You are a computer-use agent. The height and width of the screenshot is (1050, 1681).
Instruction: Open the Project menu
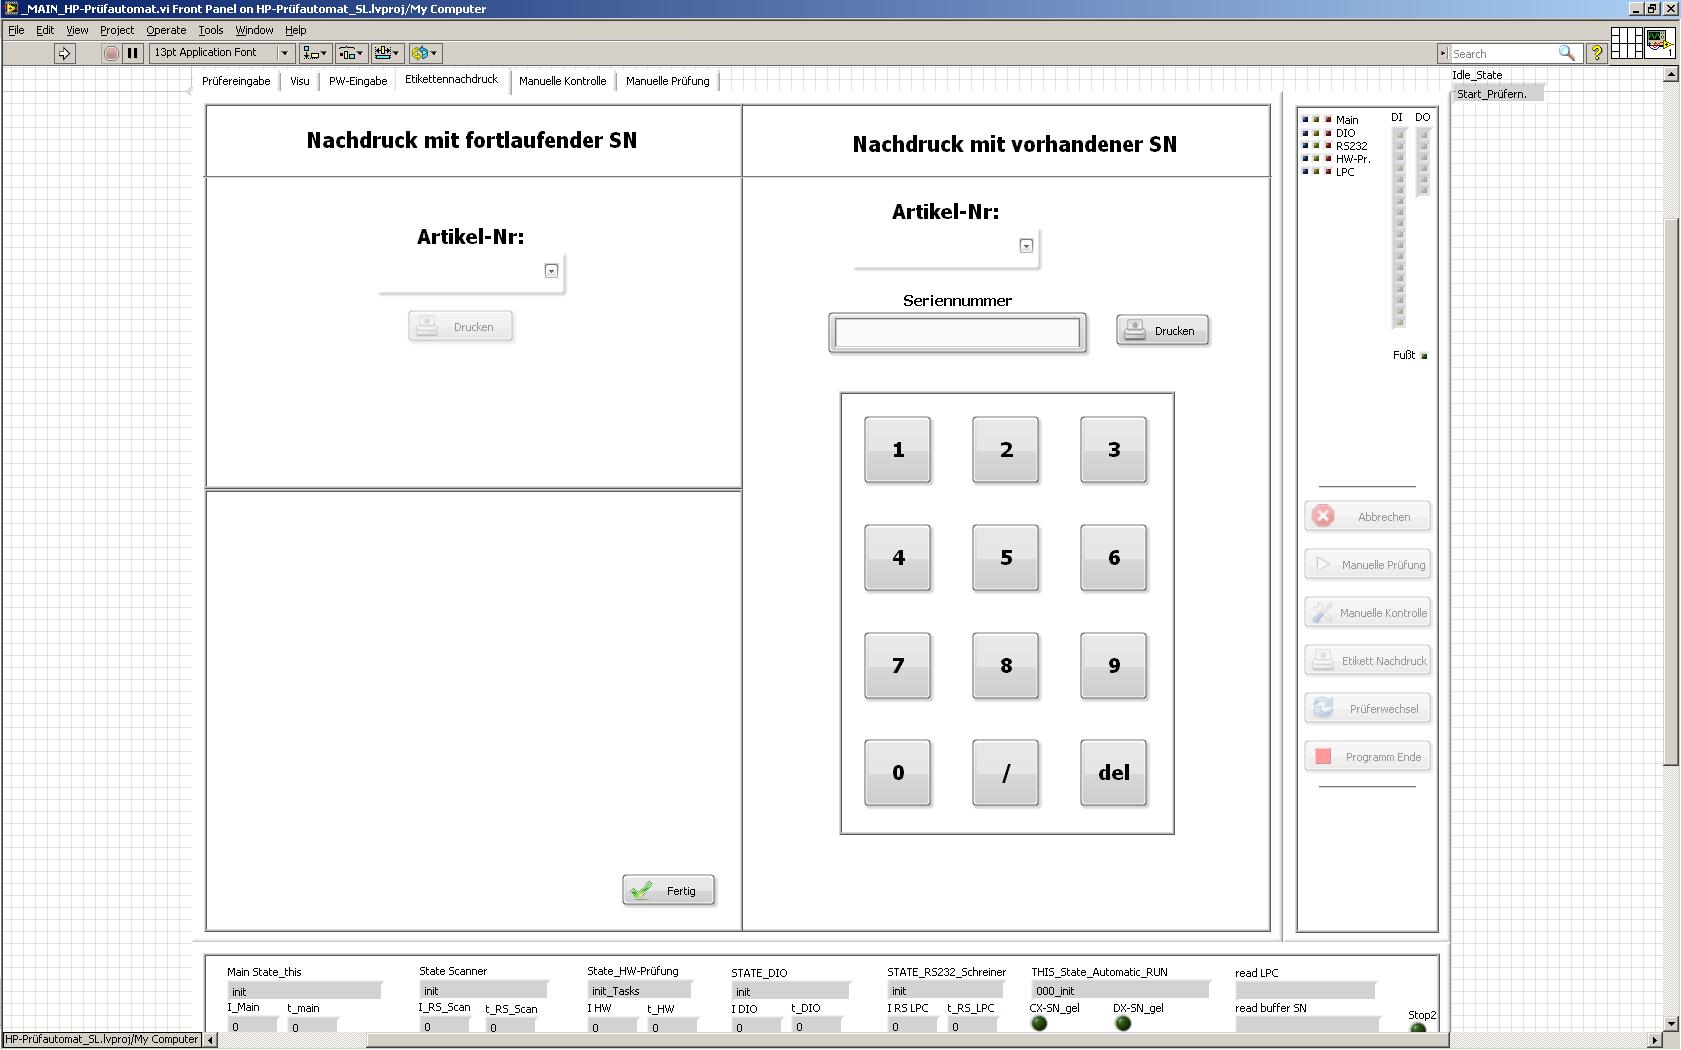(117, 30)
